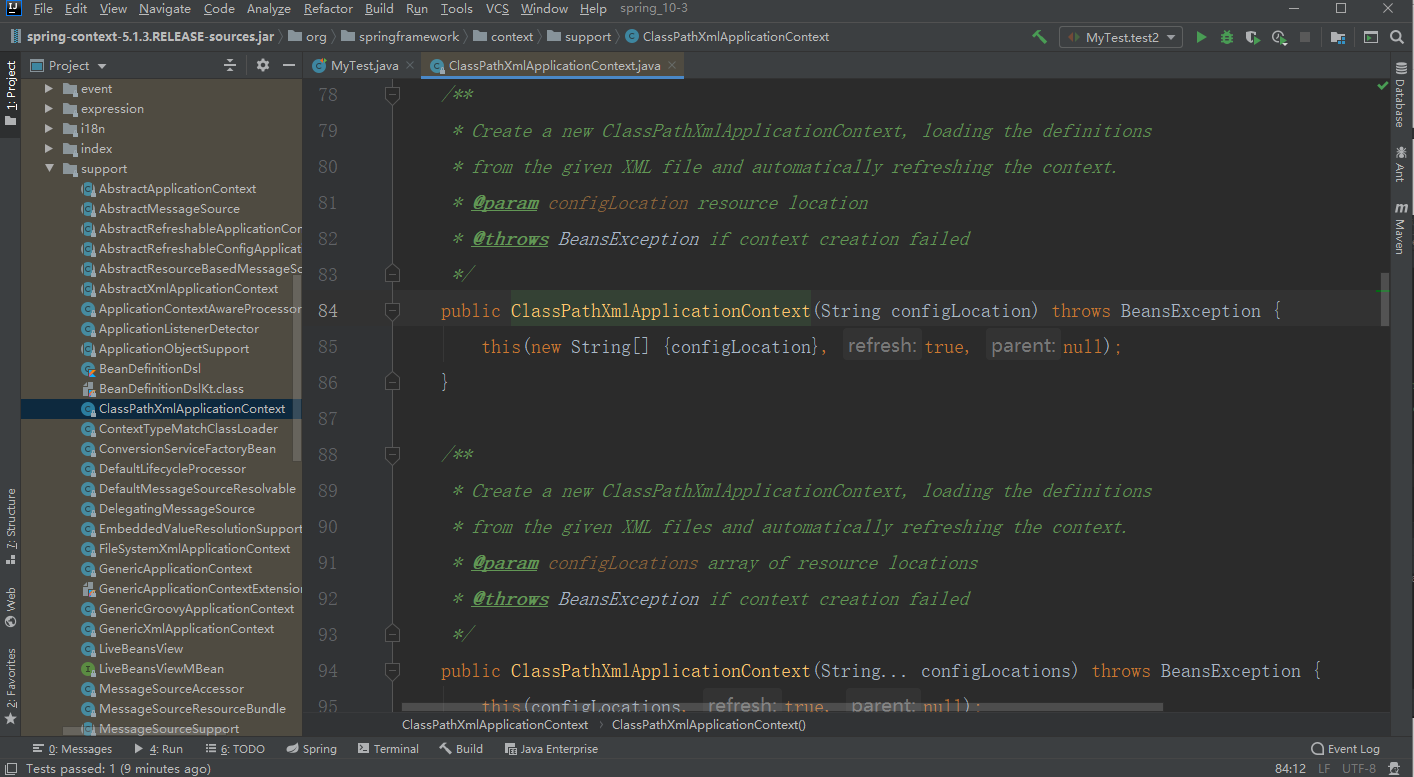The image size is (1414, 777).
Task: Toggle the 1: Project side tab
Action: pos(10,94)
